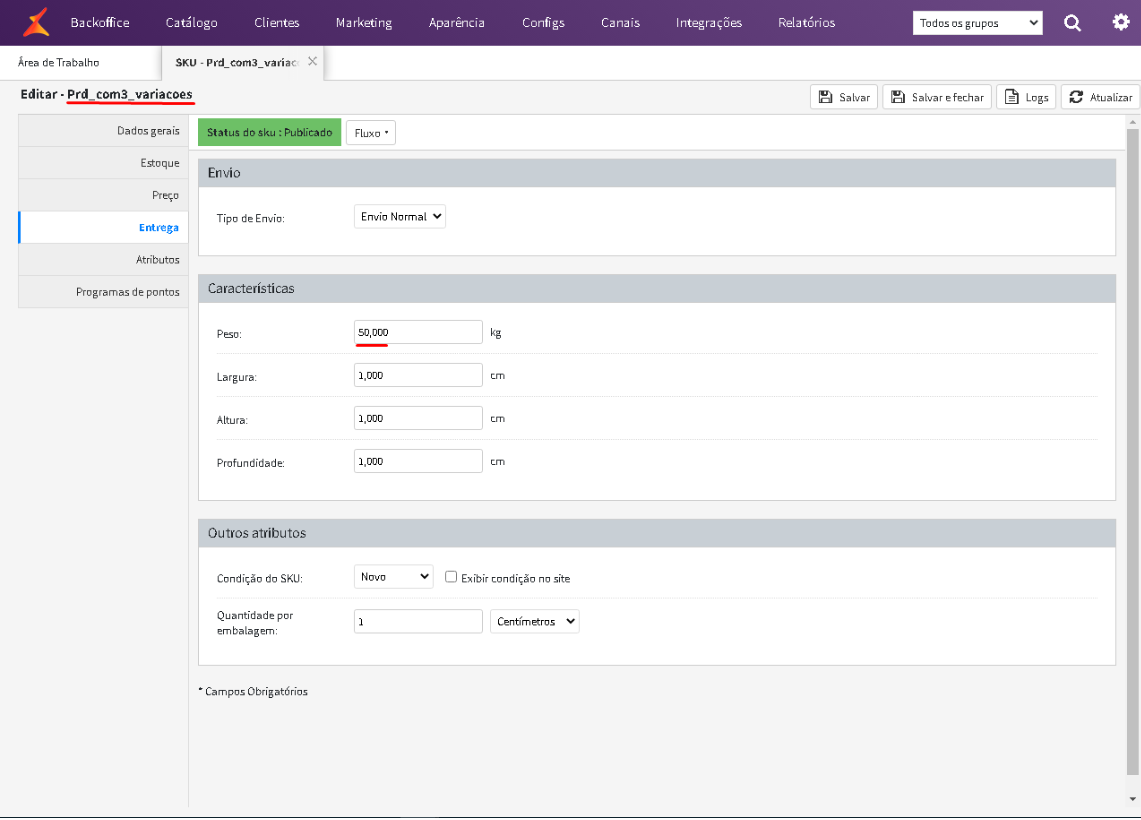Open the Relatórios menu
Viewport: 1141px width, 820px height.
point(806,23)
